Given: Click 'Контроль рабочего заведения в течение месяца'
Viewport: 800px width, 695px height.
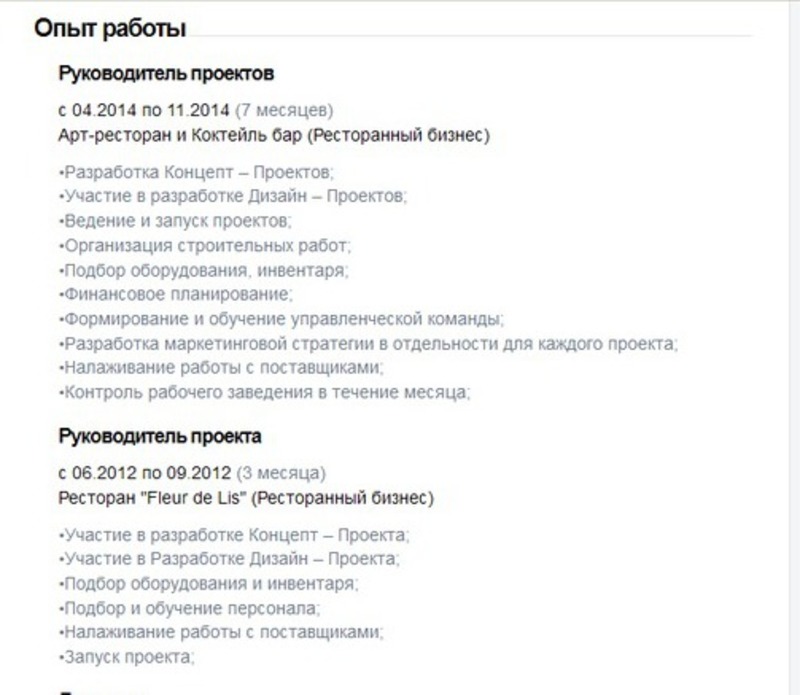Looking at the screenshot, I should tap(265, 392).
